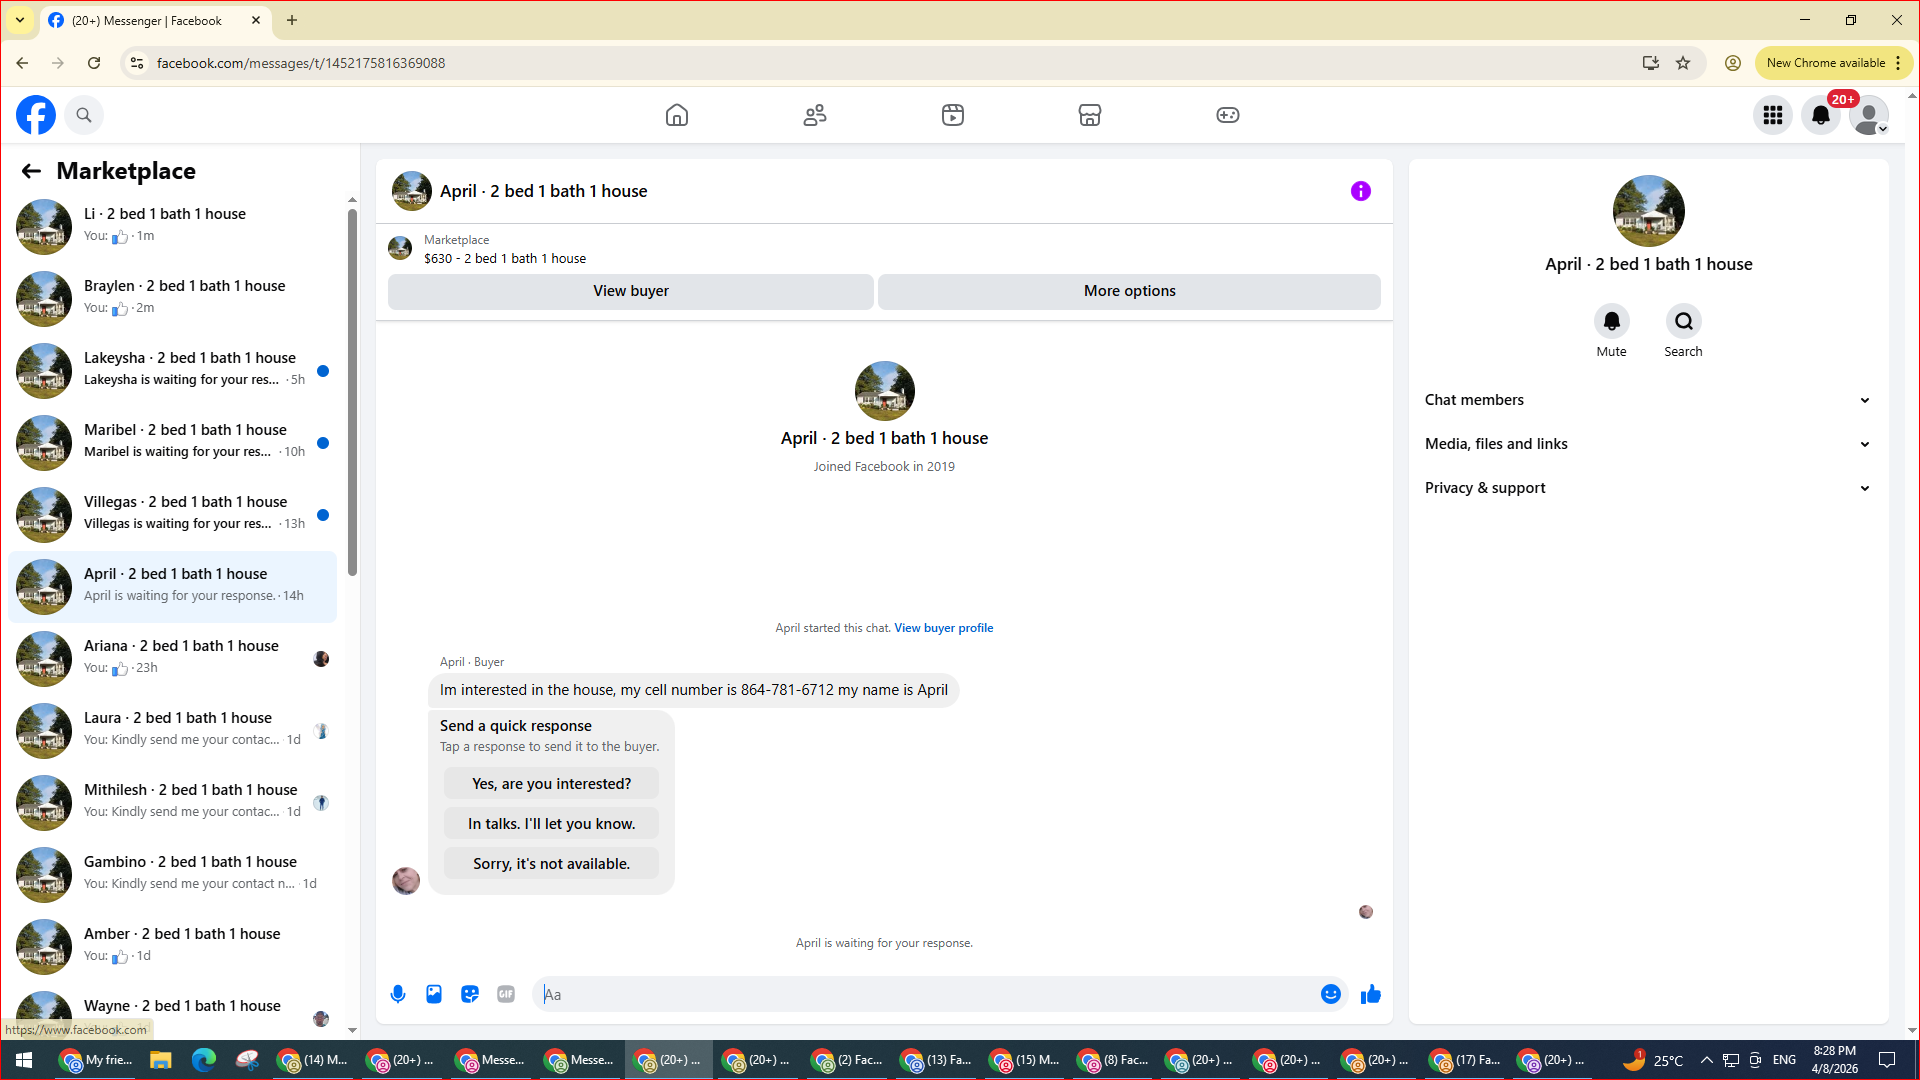Open the GIF picker icon
The image size is (1920, 1080).
[x=506, y=994]
